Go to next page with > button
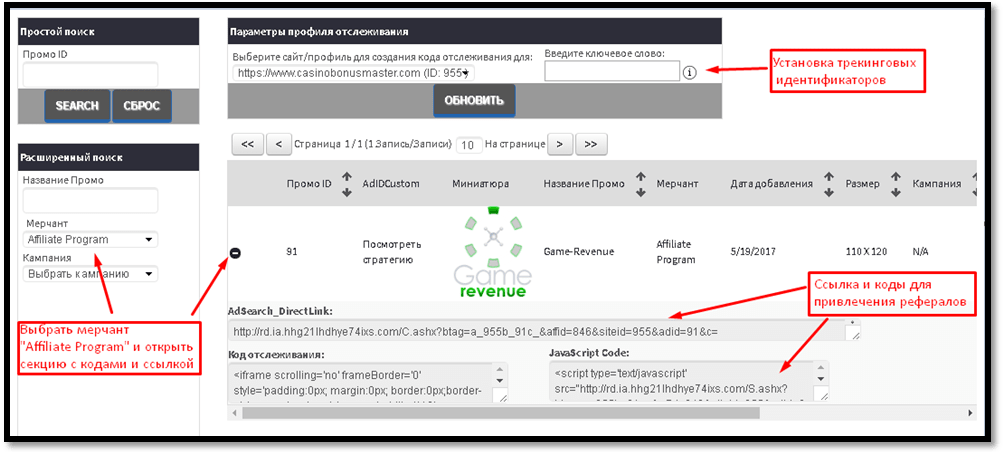 tap(560, 144)
